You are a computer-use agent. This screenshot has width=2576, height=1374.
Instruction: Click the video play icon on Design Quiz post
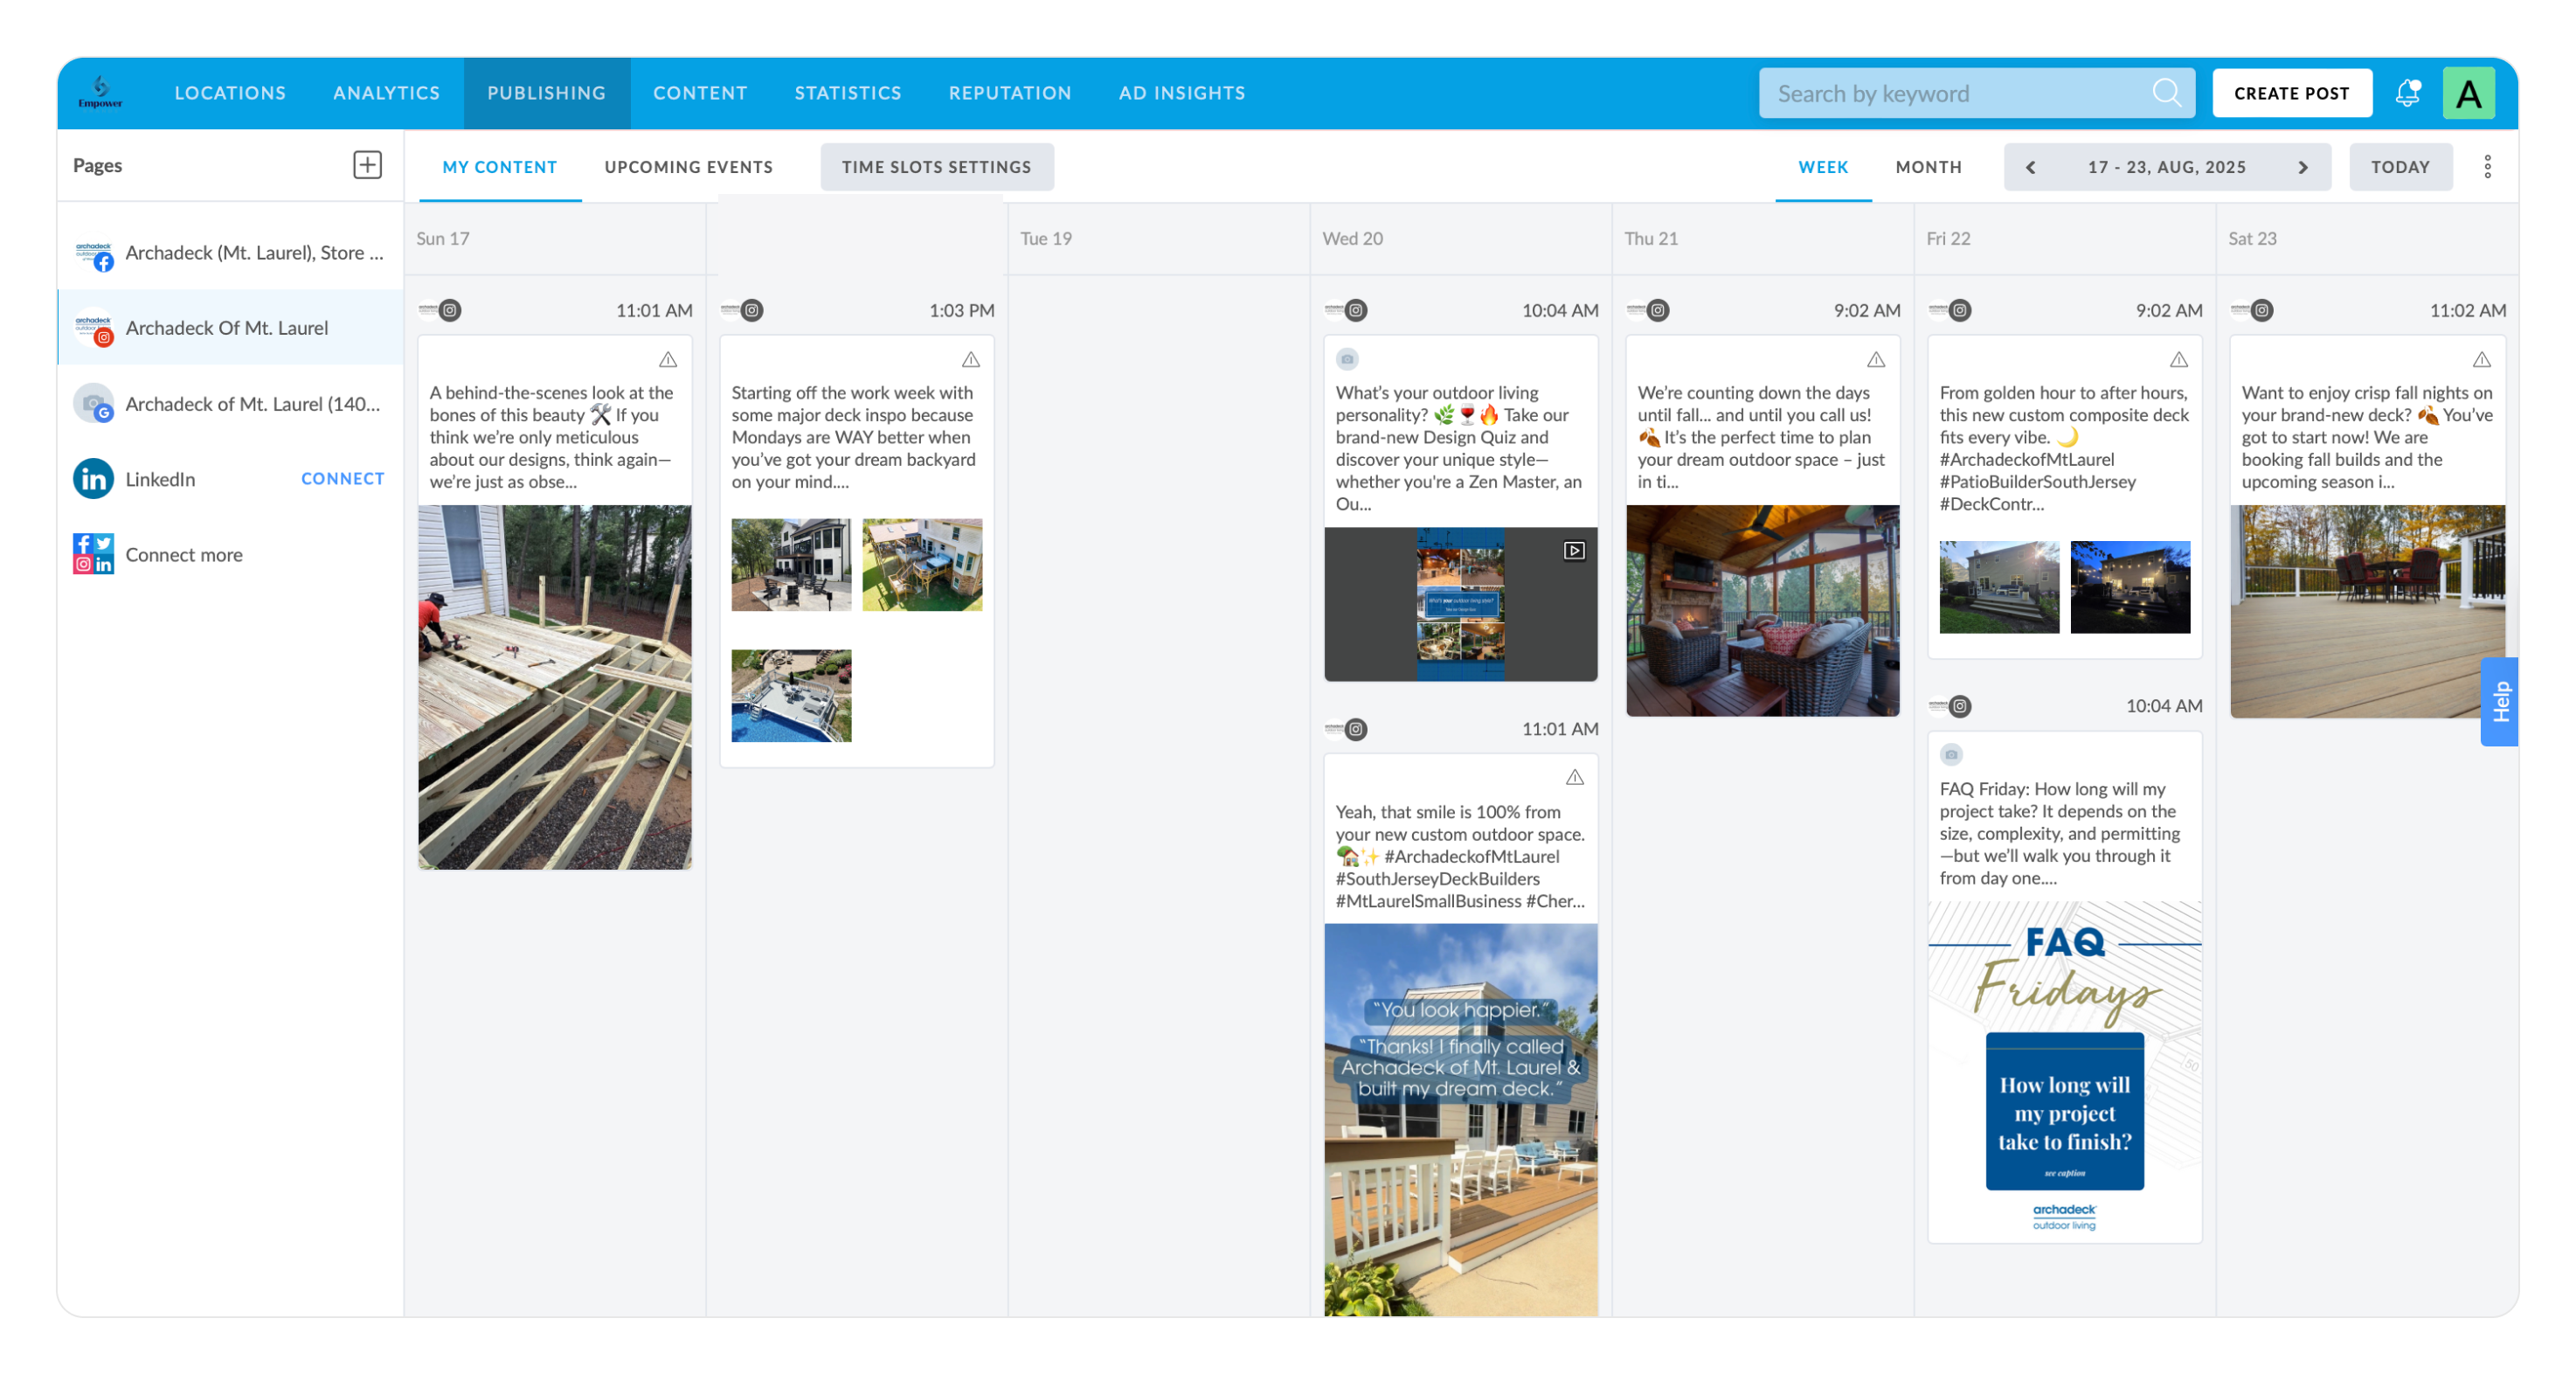[1574, 550]
